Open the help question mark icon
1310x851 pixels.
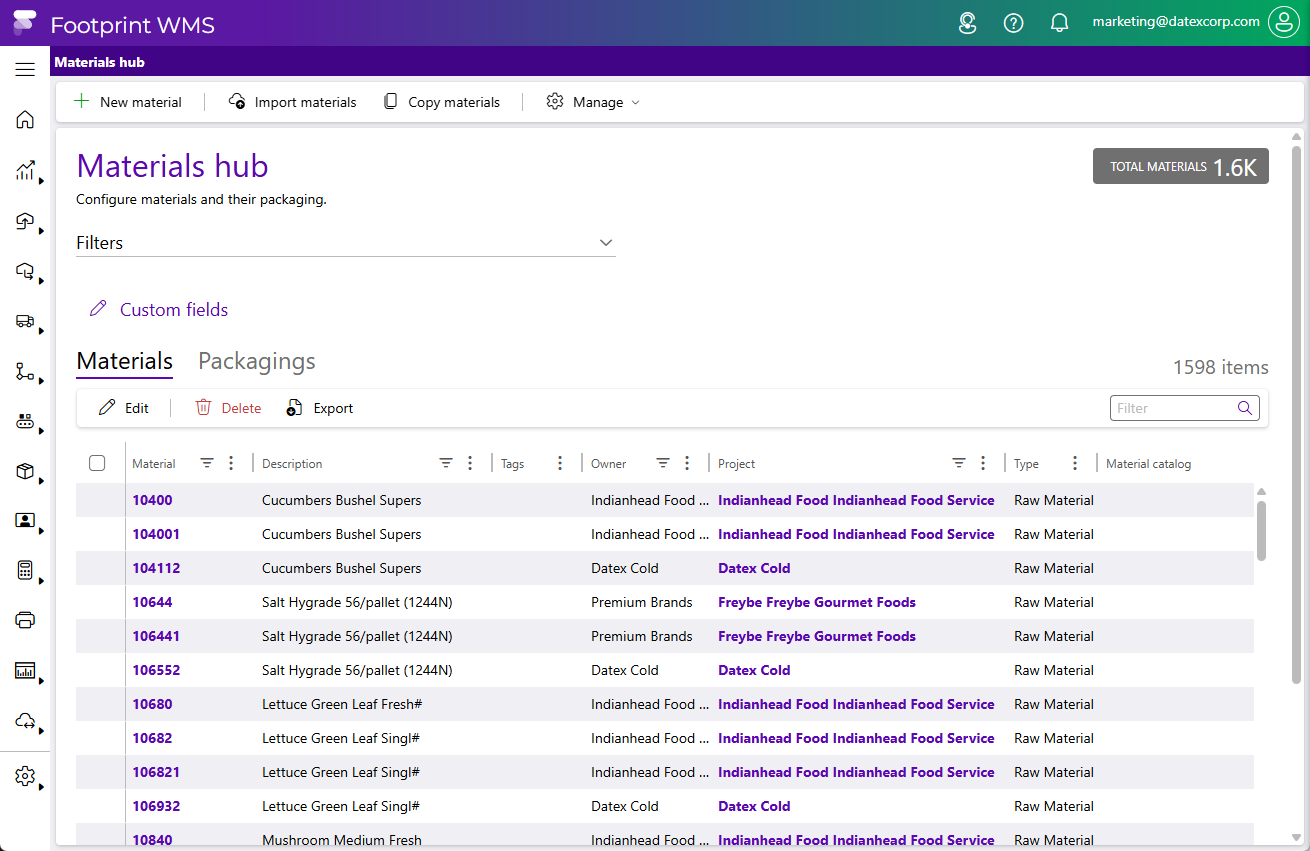click(1013, 23)
